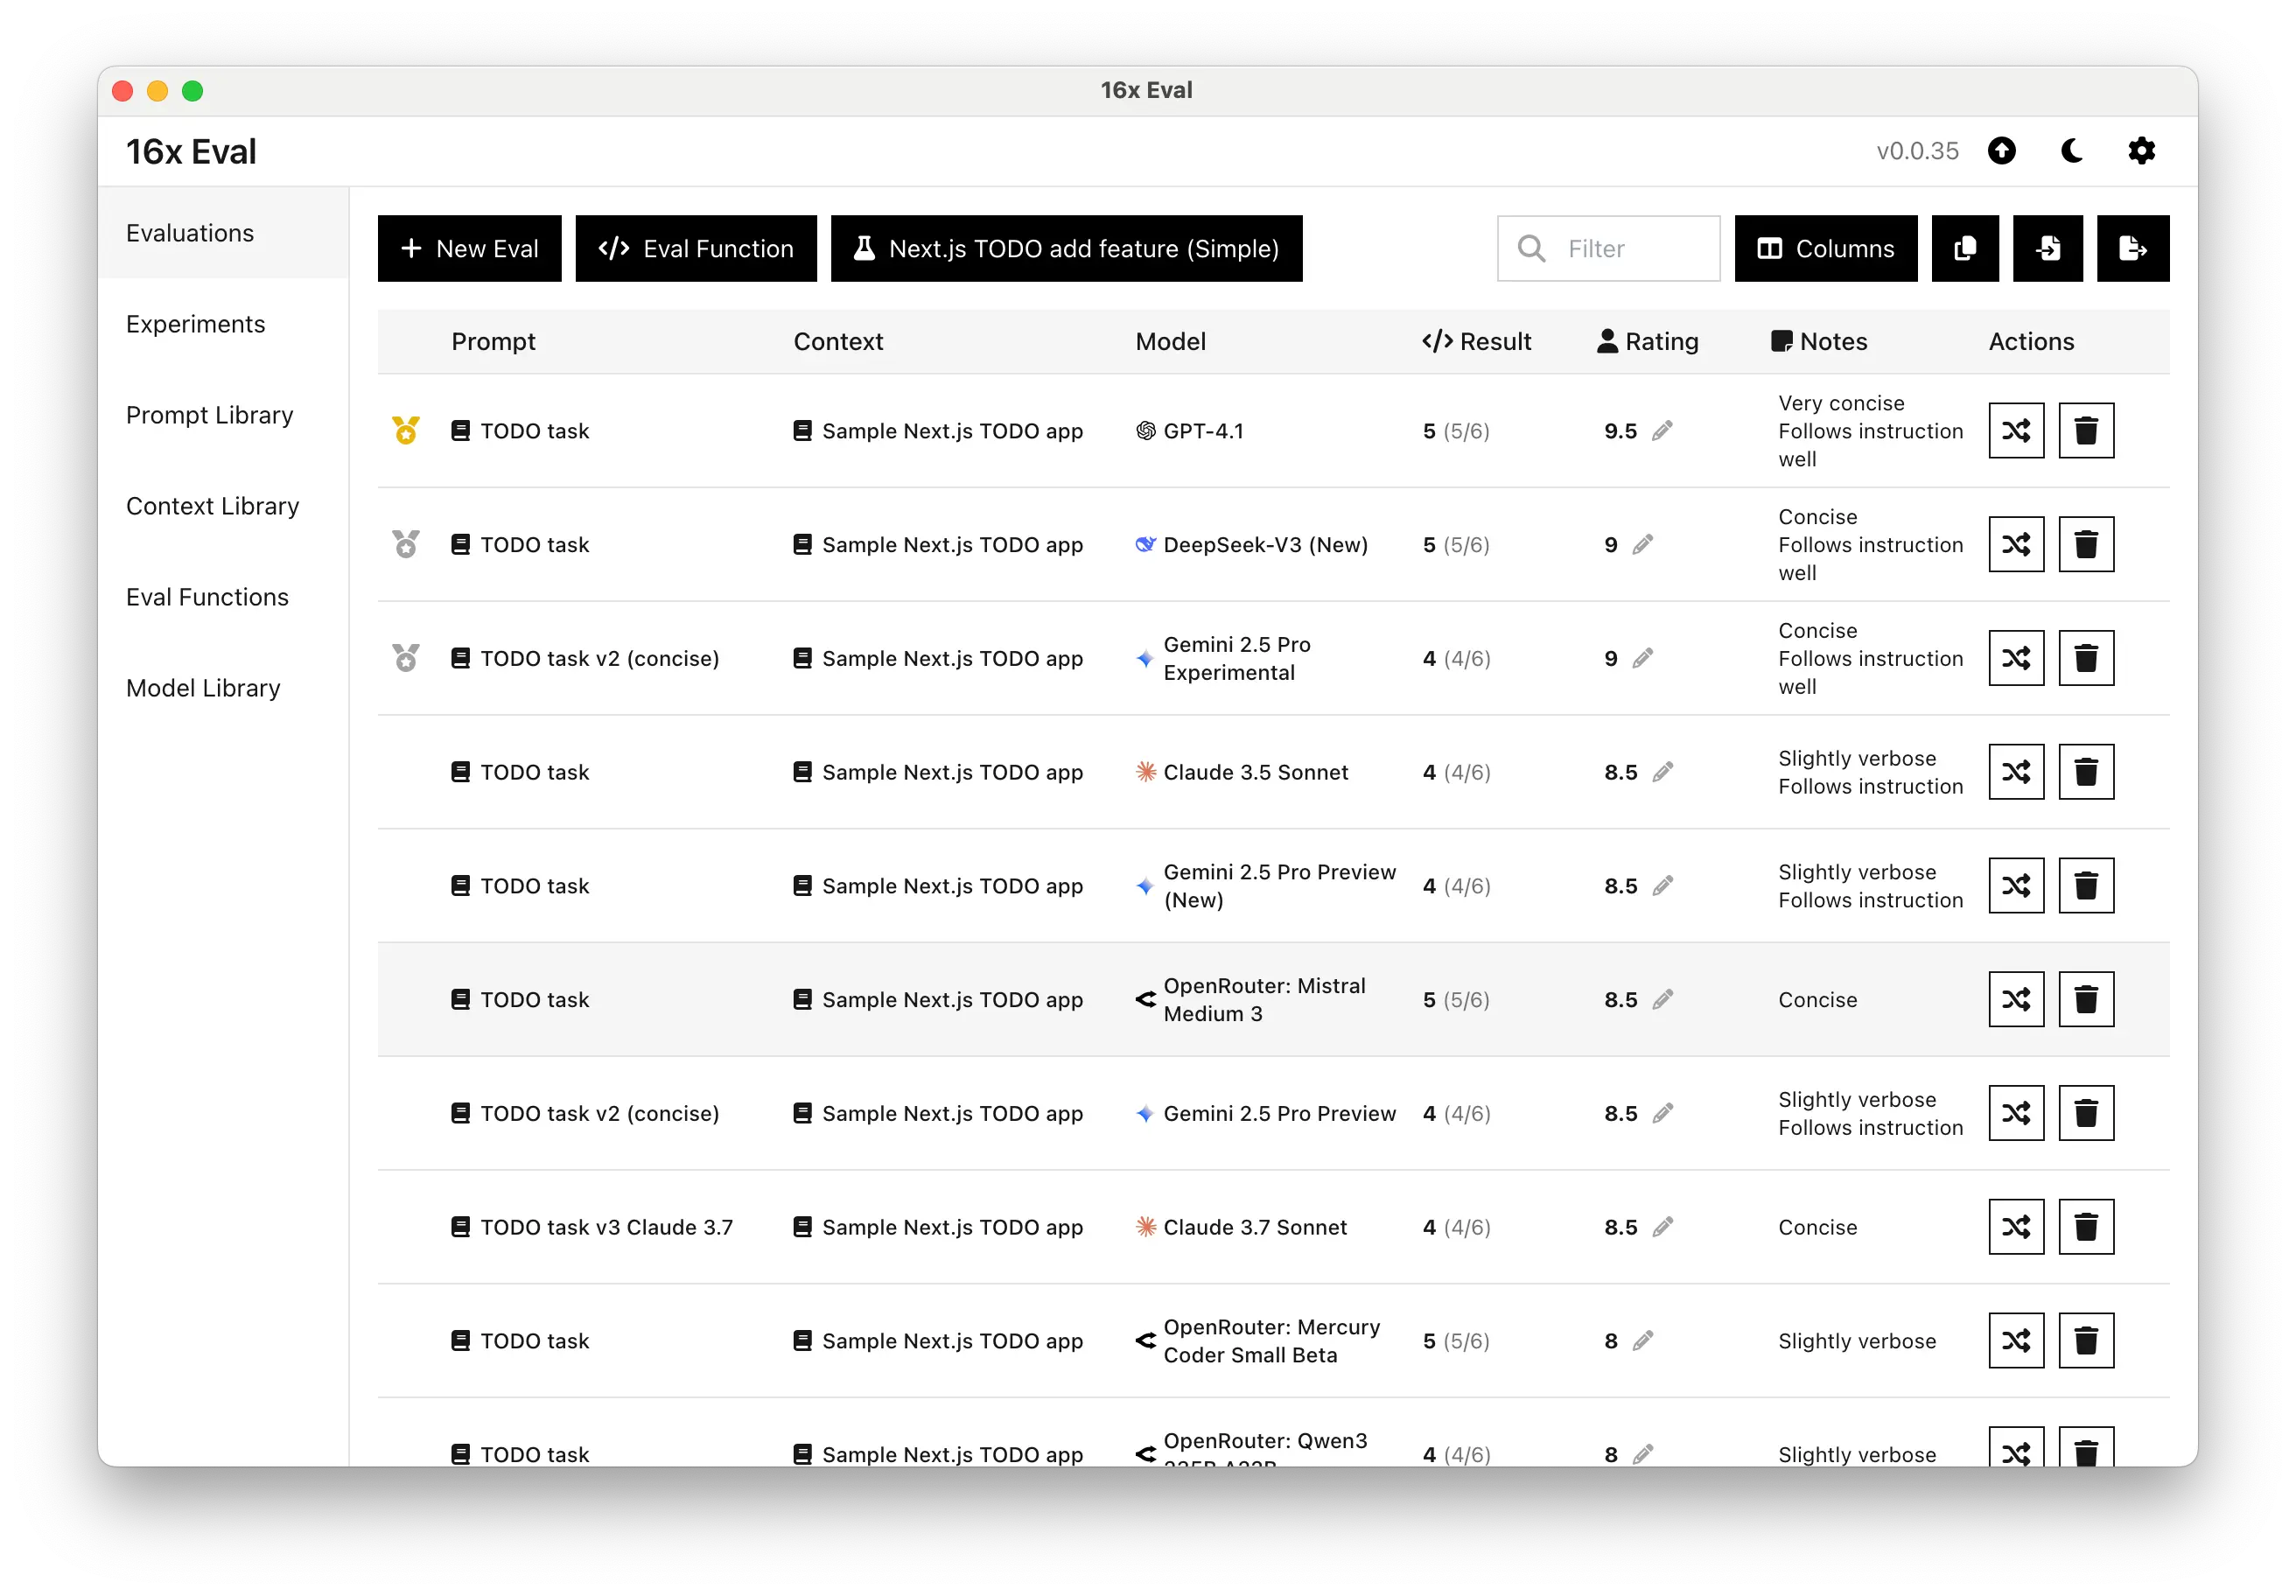
Task: Select "Gemini 2.5 Pro Preview" model cell with TODO task v2
Action: pos(1267,1114)
